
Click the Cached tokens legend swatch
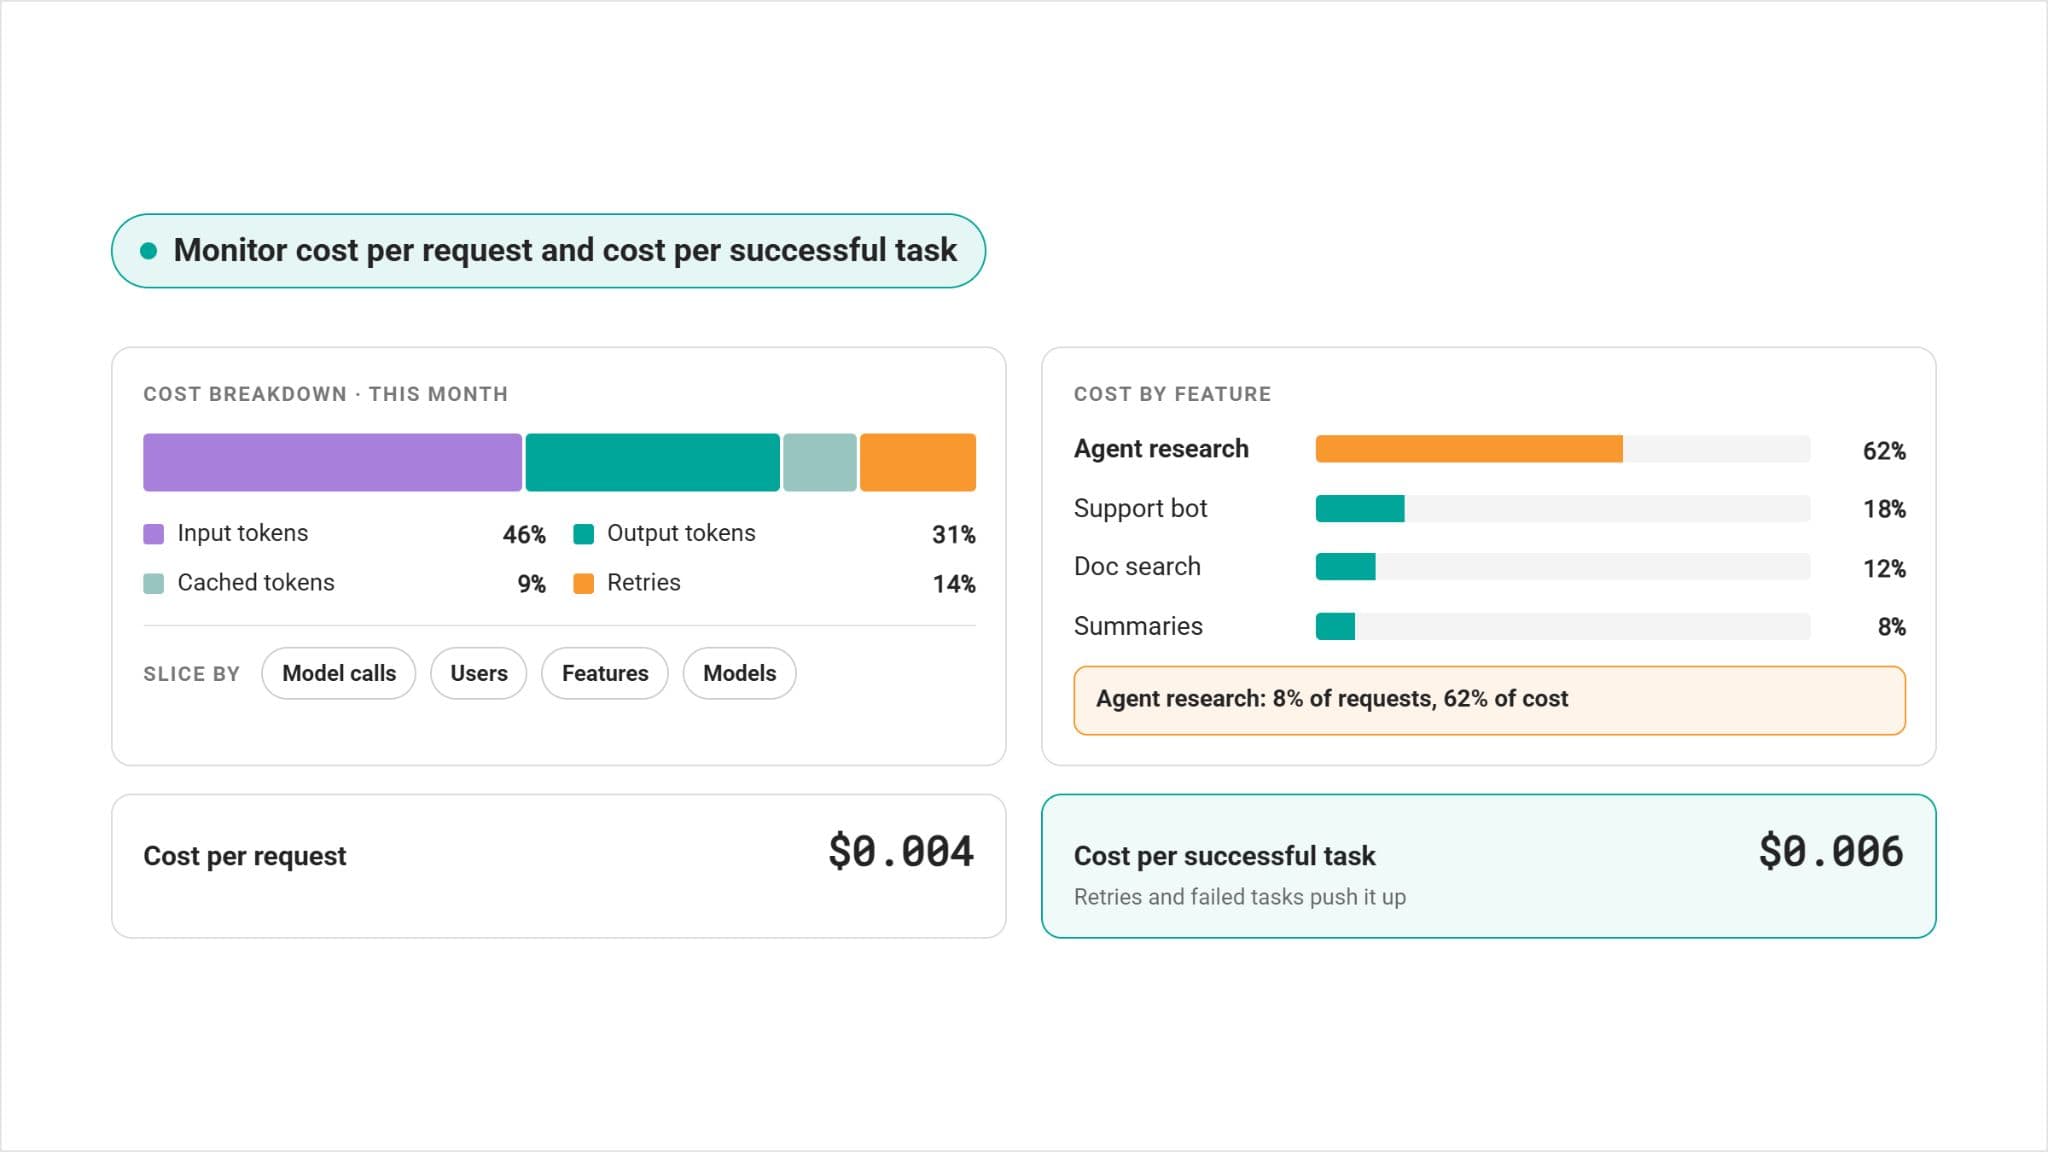point(153,583)
